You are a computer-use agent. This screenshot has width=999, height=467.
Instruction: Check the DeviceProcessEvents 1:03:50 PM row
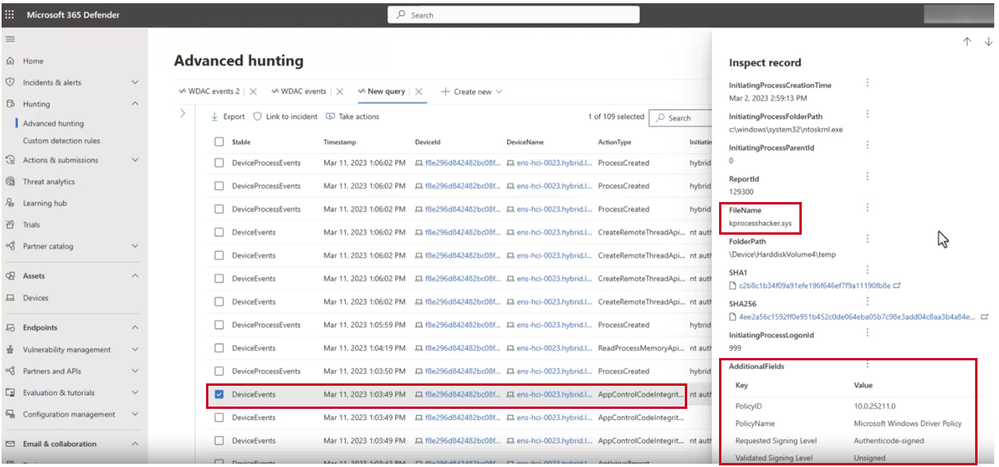click(x=219, y=371)
